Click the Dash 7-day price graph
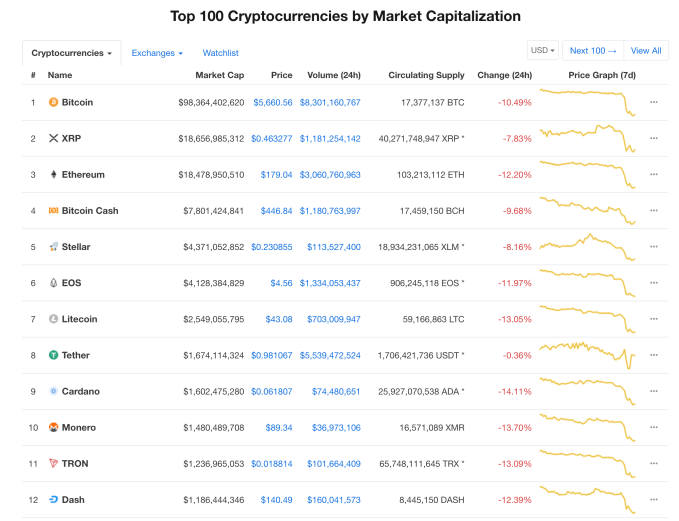 (588, 499)
